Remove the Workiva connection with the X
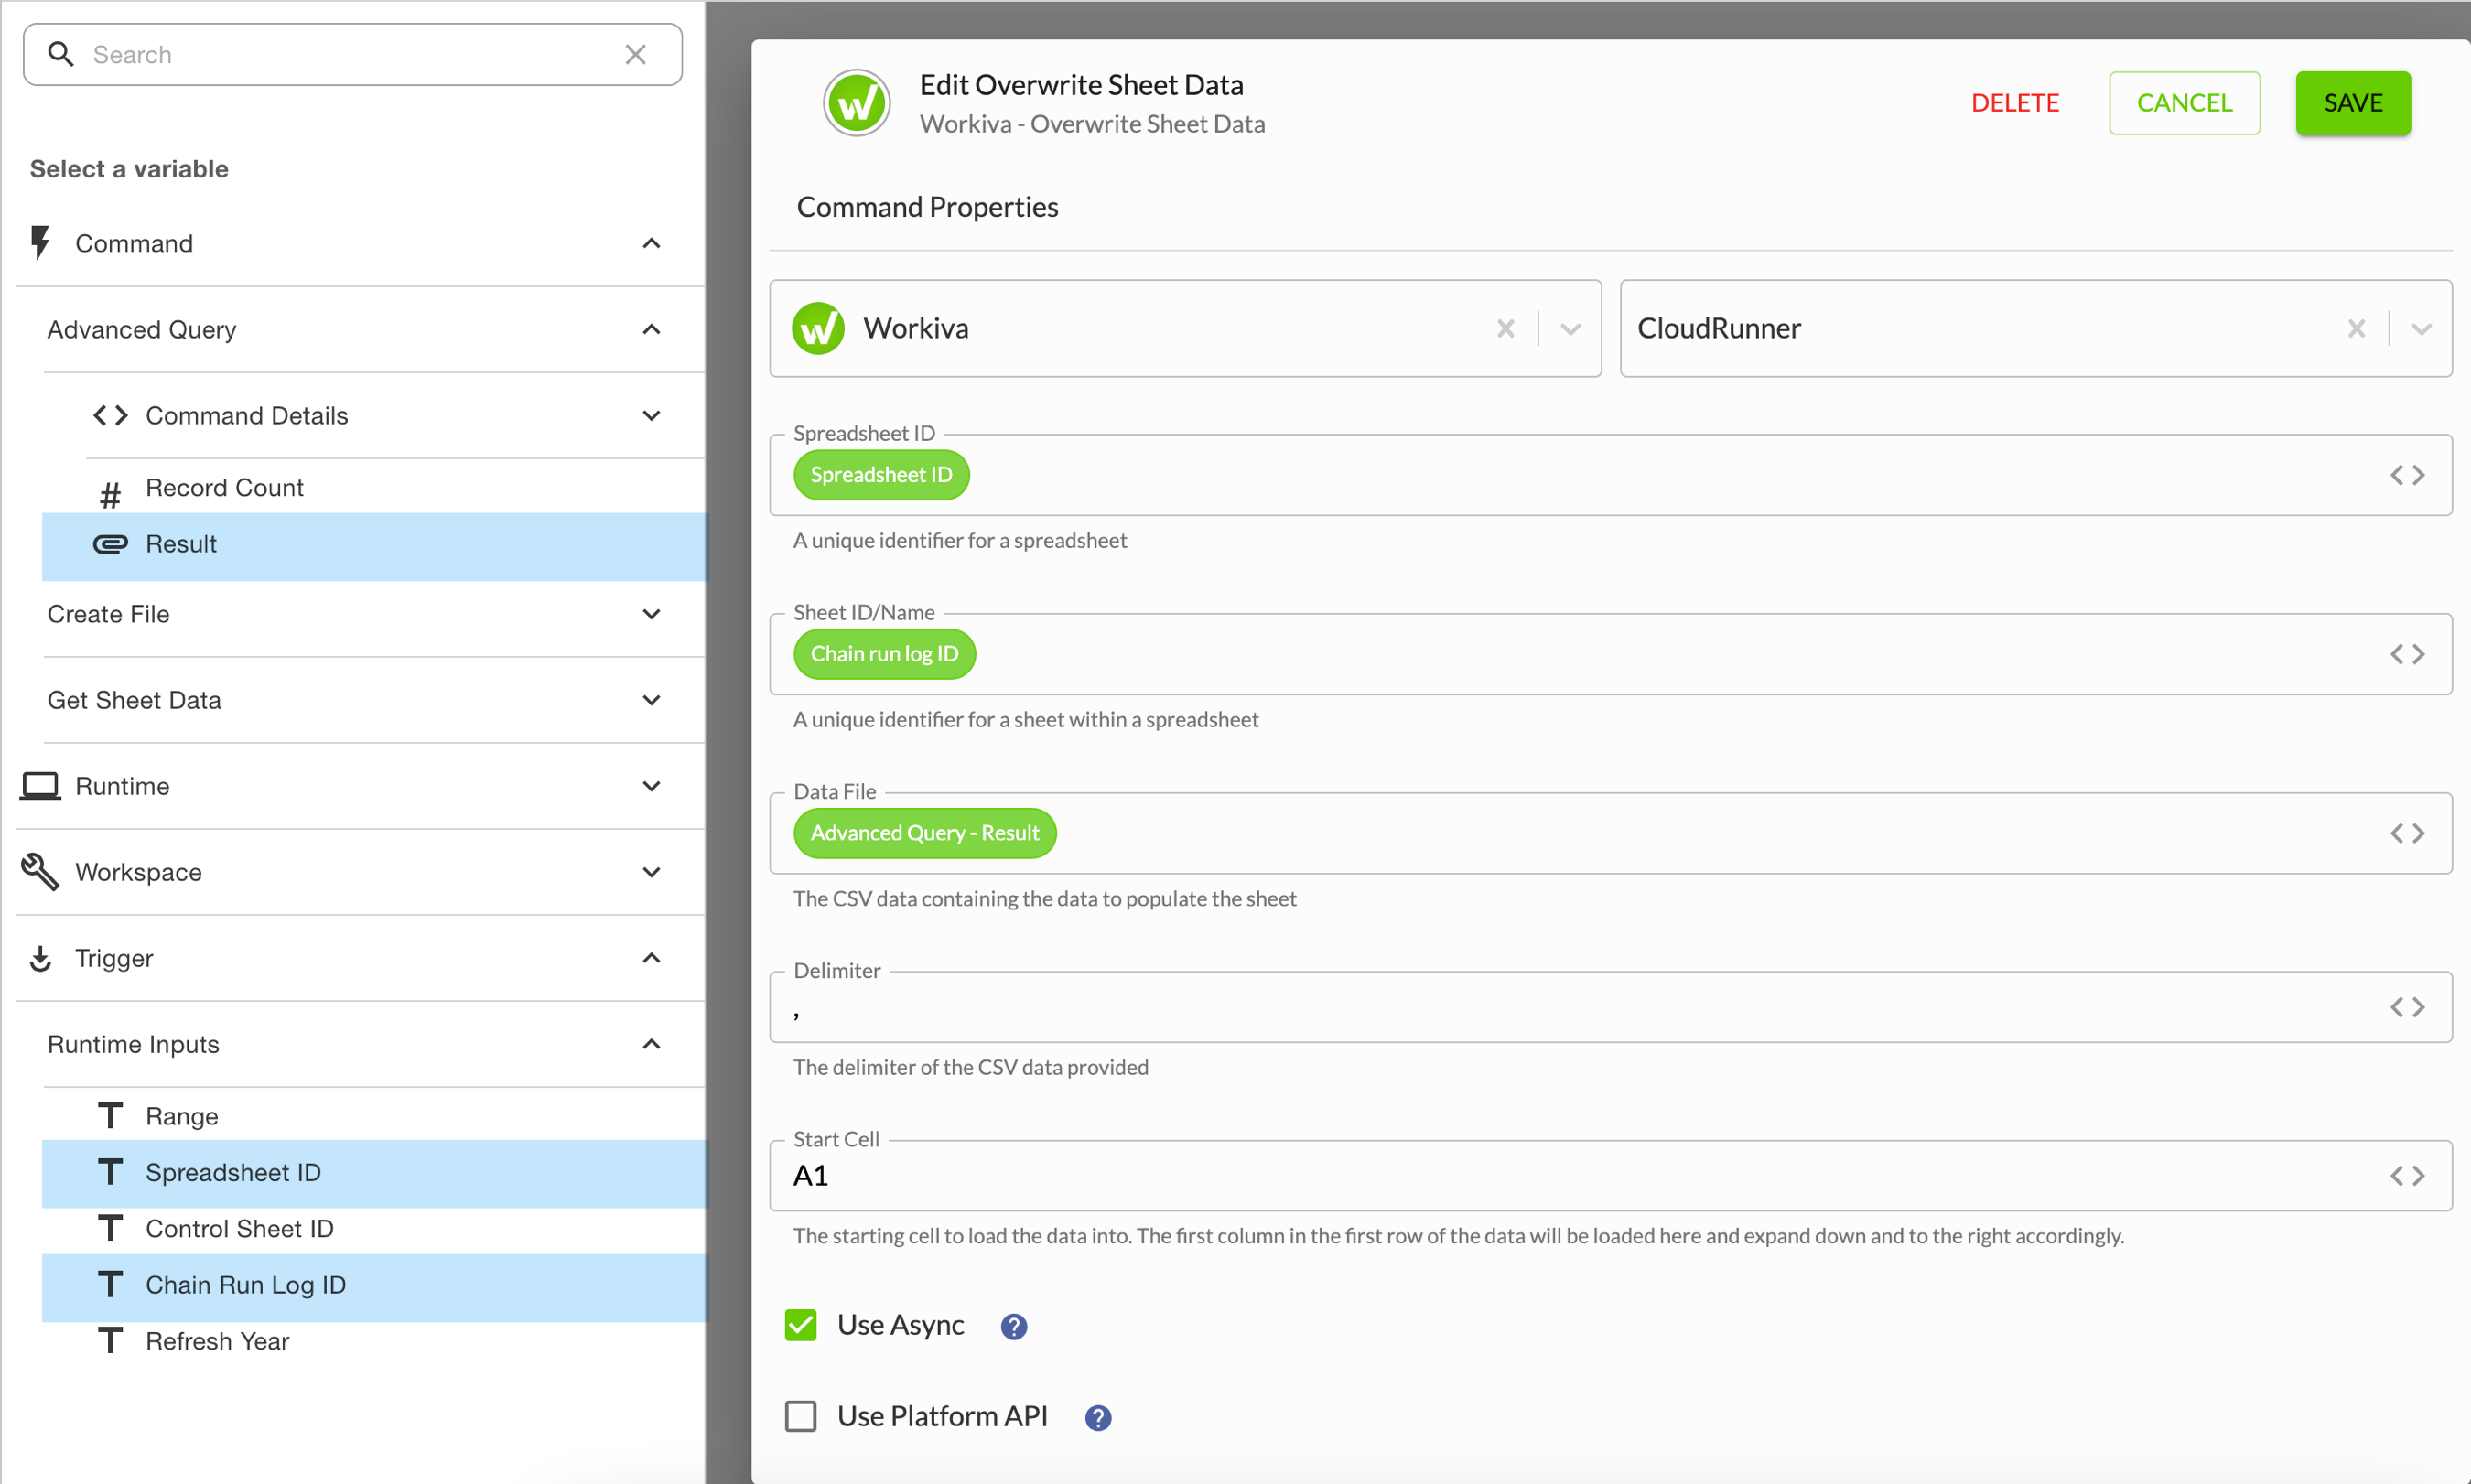The width and height of the screenshot is (2471, 1484). click(1506, 328)
